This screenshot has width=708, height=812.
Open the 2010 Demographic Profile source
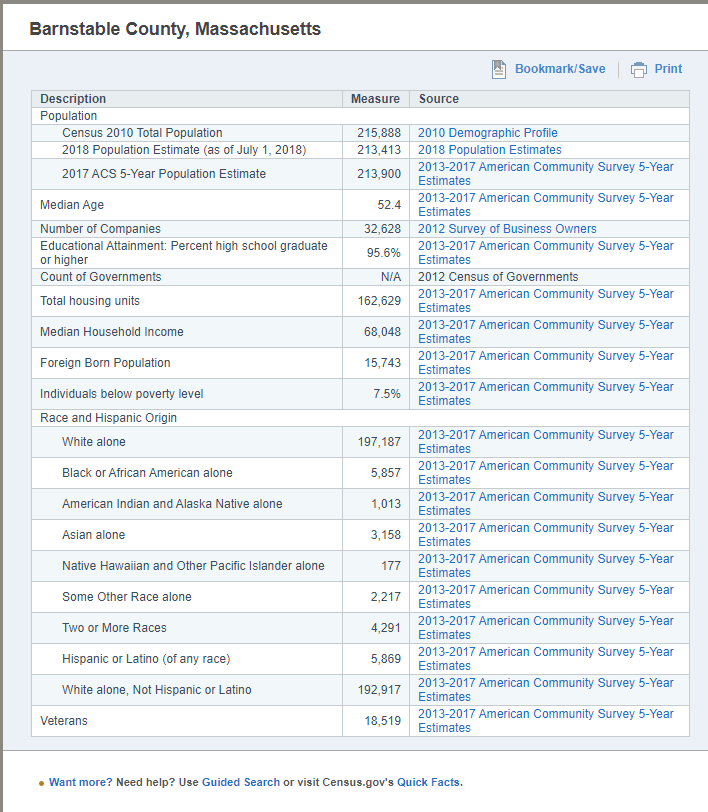[488, 133]
